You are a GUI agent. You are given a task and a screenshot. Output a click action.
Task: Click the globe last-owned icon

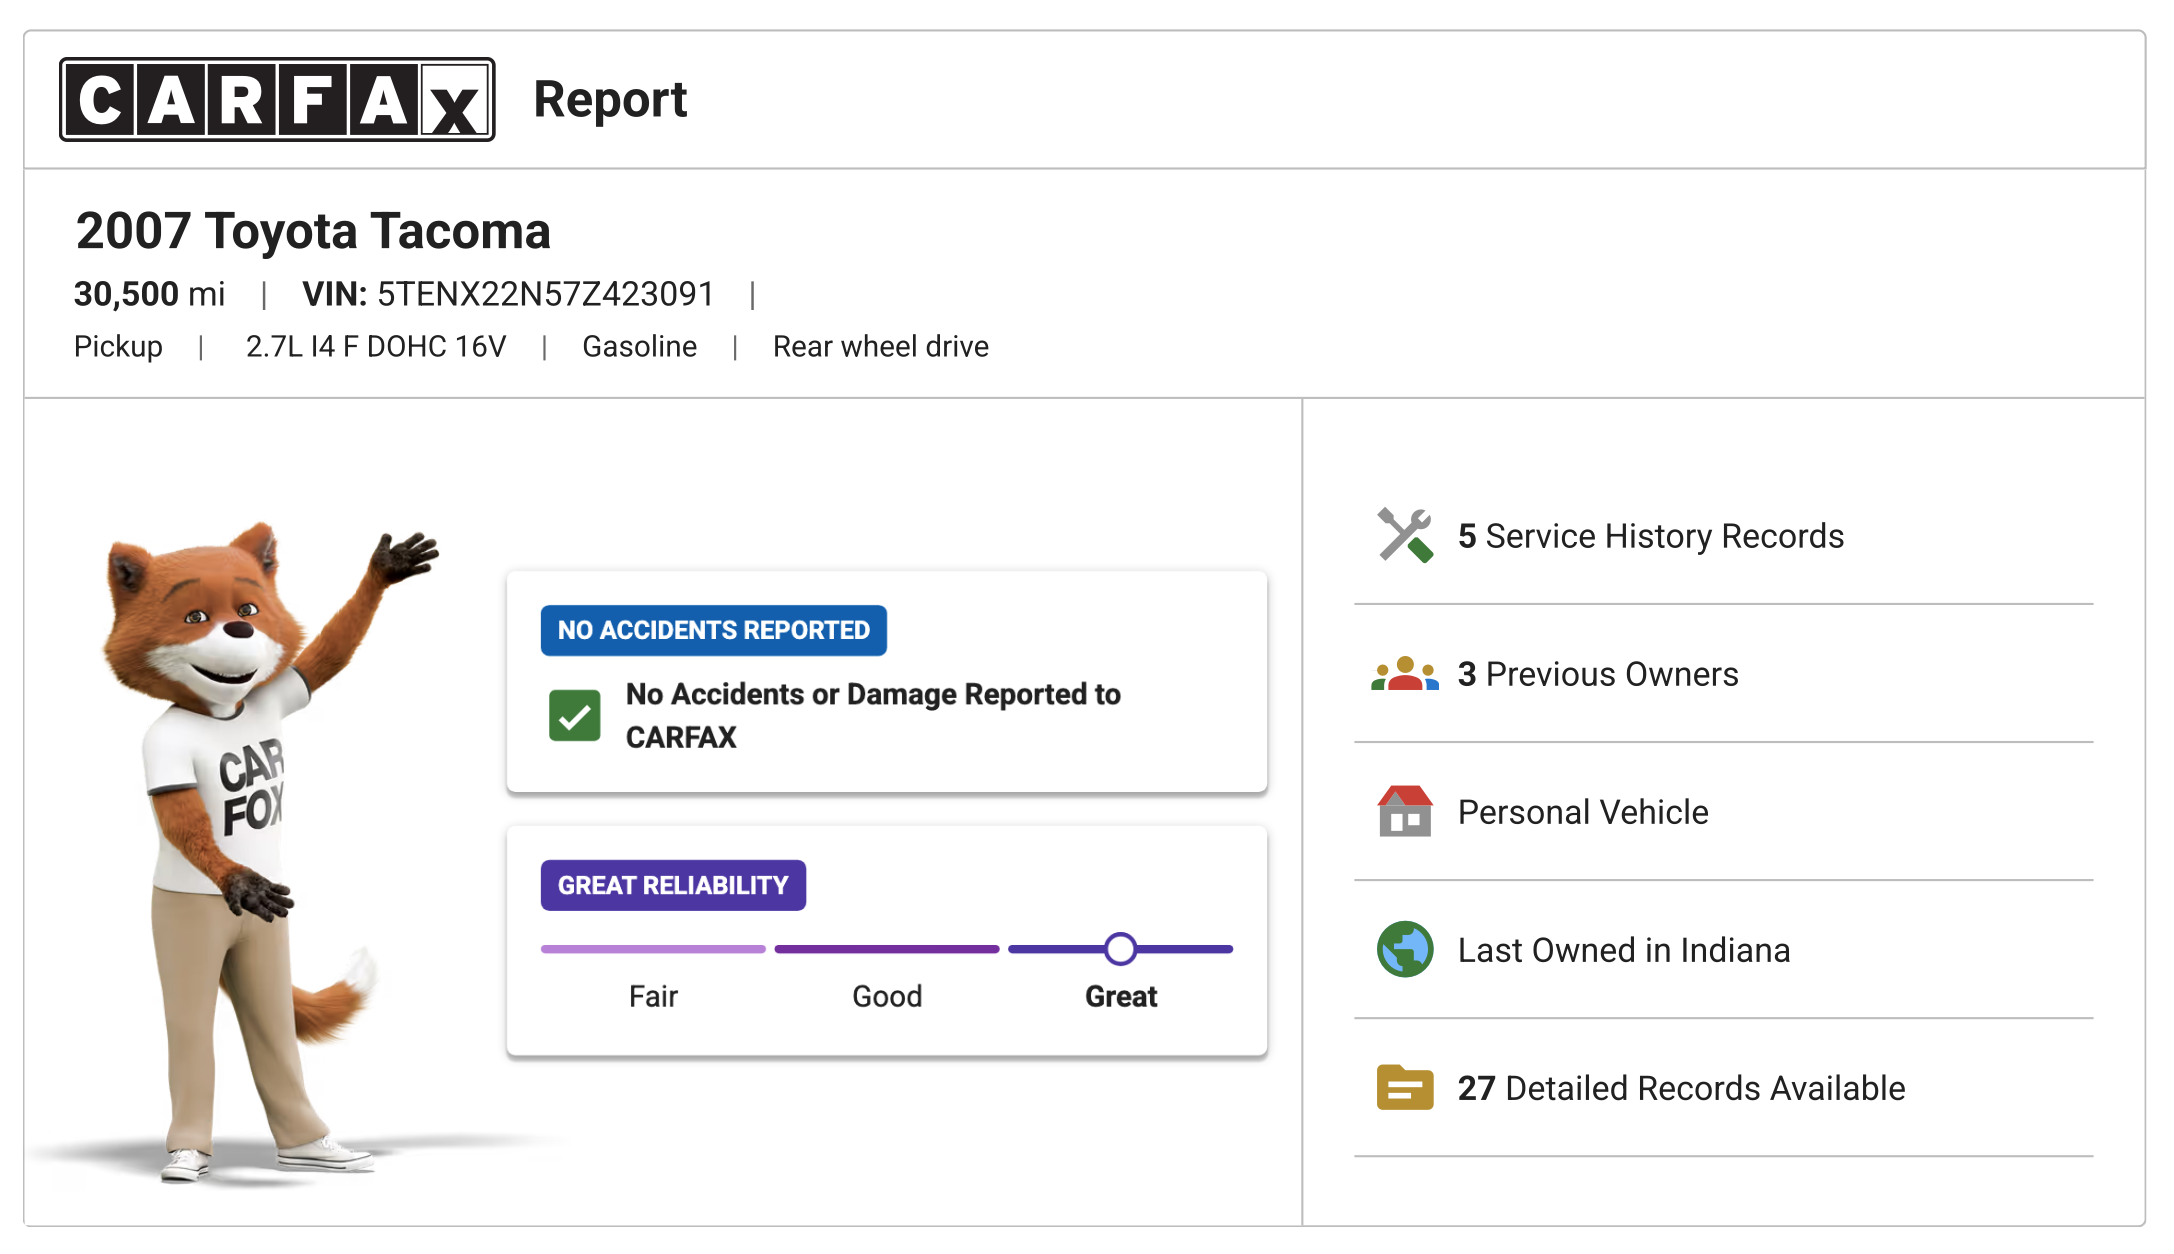(x=1405, y=949)
